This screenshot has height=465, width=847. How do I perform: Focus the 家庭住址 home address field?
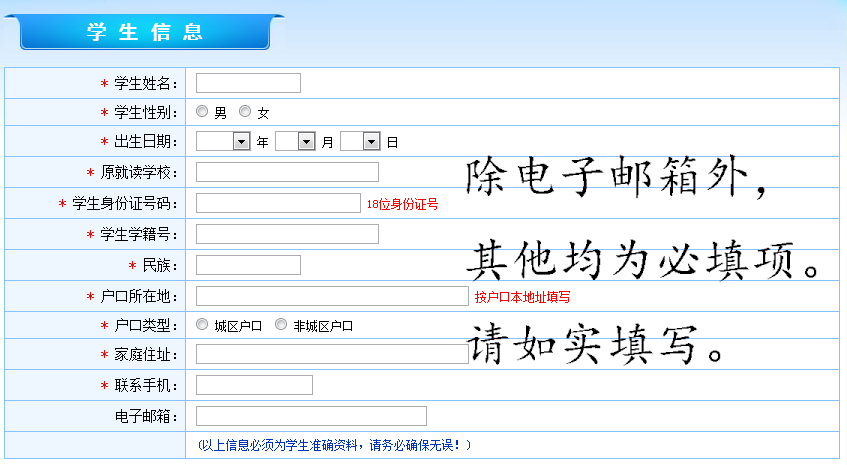331,354
